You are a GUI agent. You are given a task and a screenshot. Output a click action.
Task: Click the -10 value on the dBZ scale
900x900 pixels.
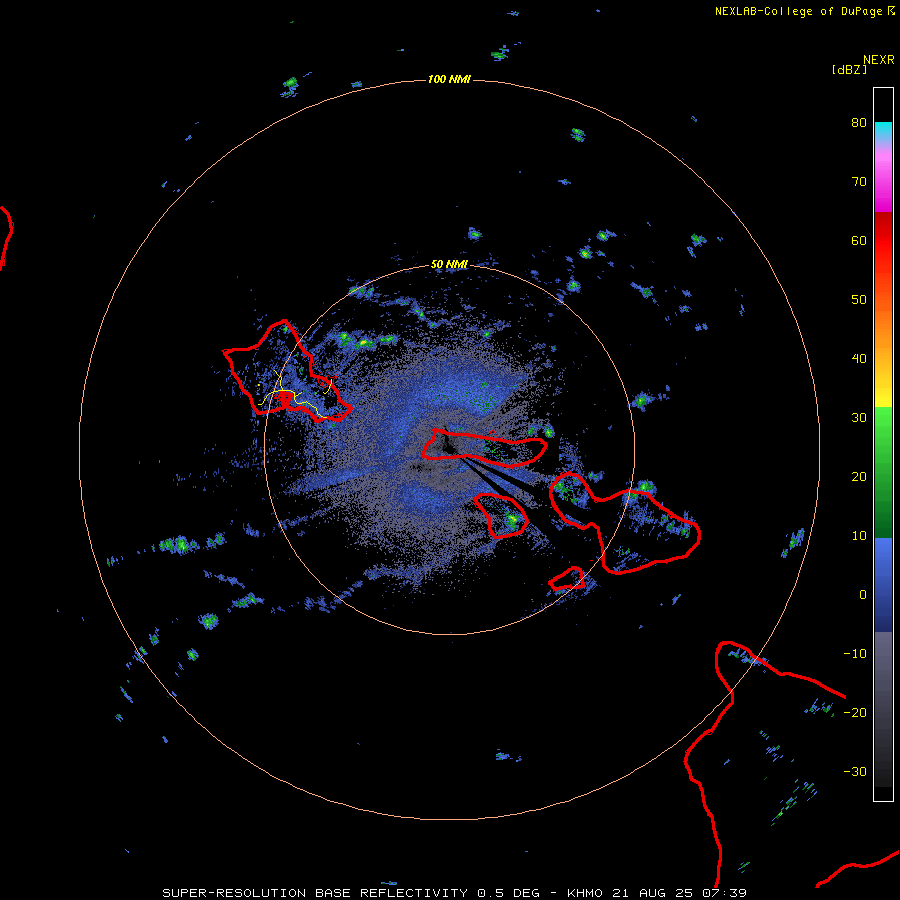[x=855, y=654]
